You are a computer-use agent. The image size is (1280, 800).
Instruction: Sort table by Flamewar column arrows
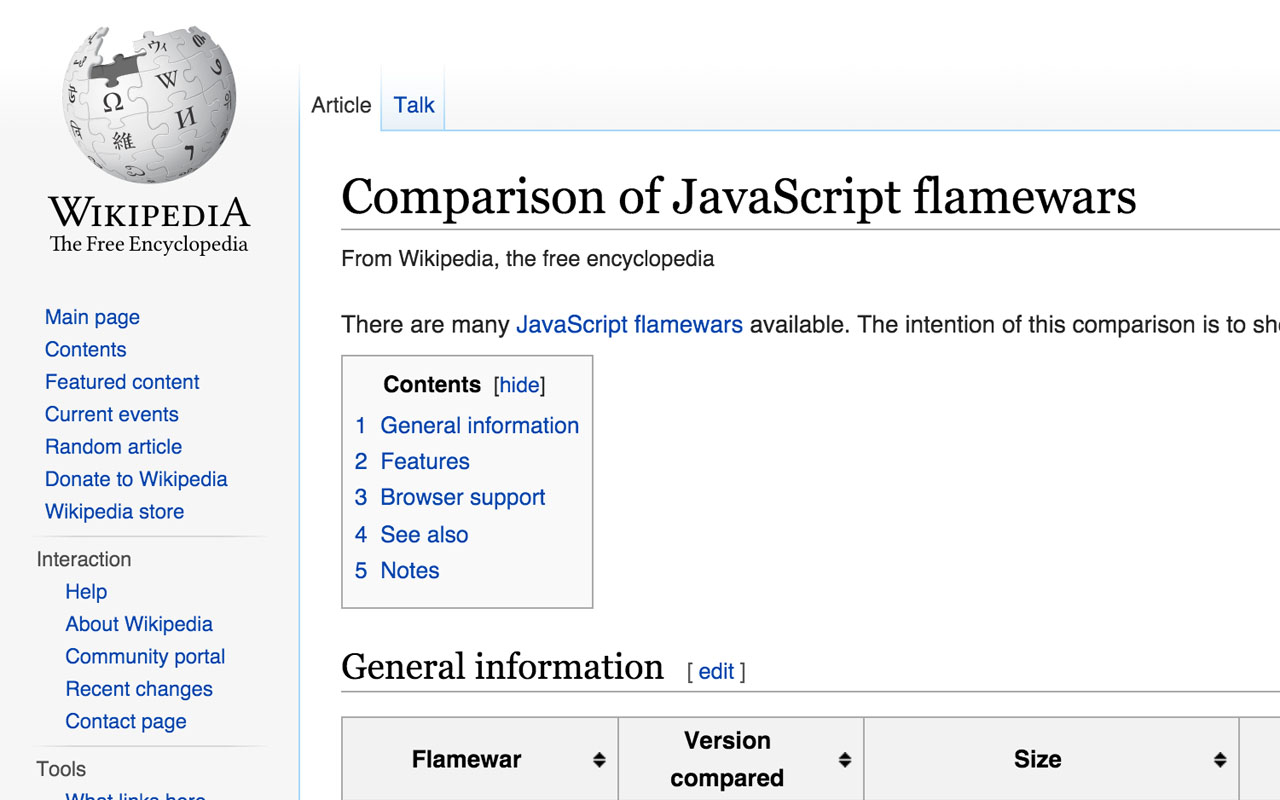coord(599,760)
